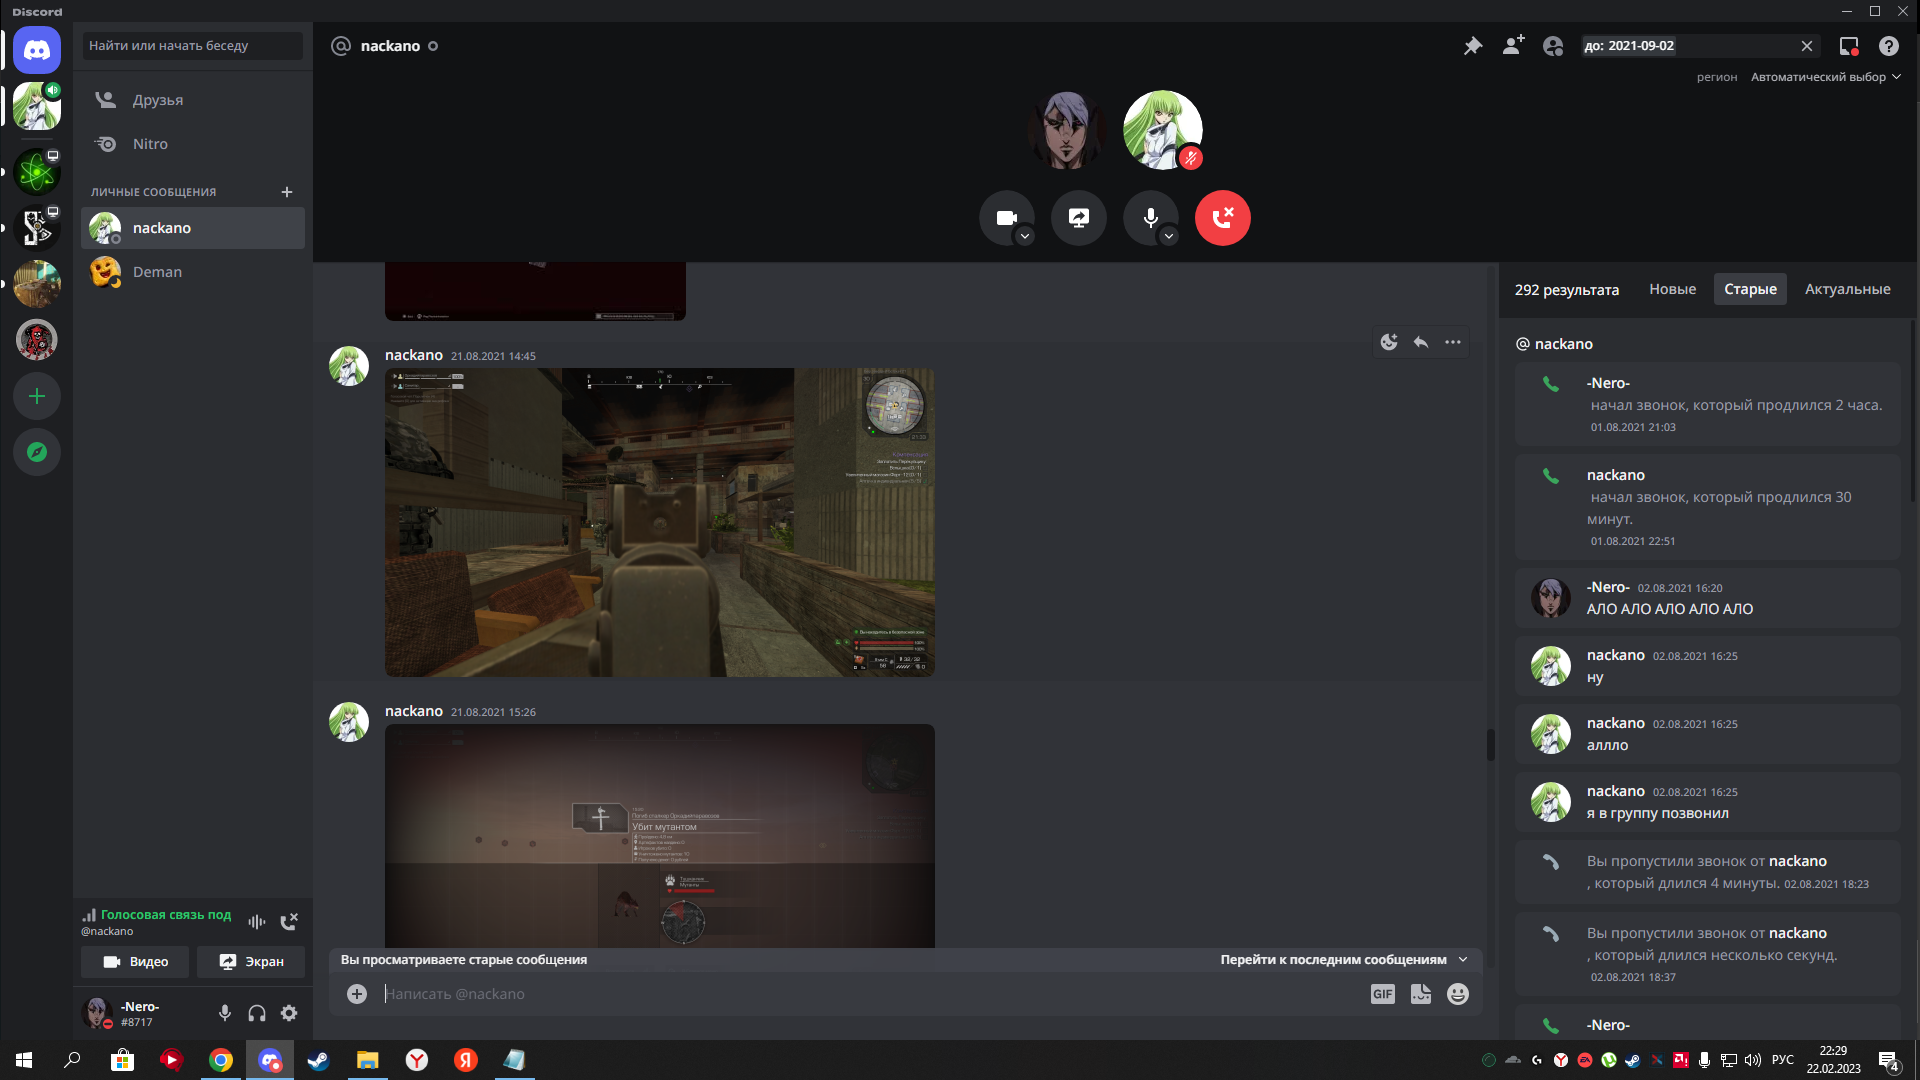The height and width of the screenshot is (1080, 1920).
Task: Open Discord home direct messages icon
Action: click(x=37, y=50)
